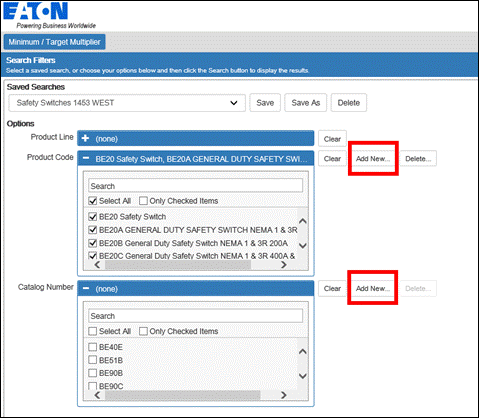479x418 pixels.
Task: Check the BE90B catalog number
Action: (93, 373)
